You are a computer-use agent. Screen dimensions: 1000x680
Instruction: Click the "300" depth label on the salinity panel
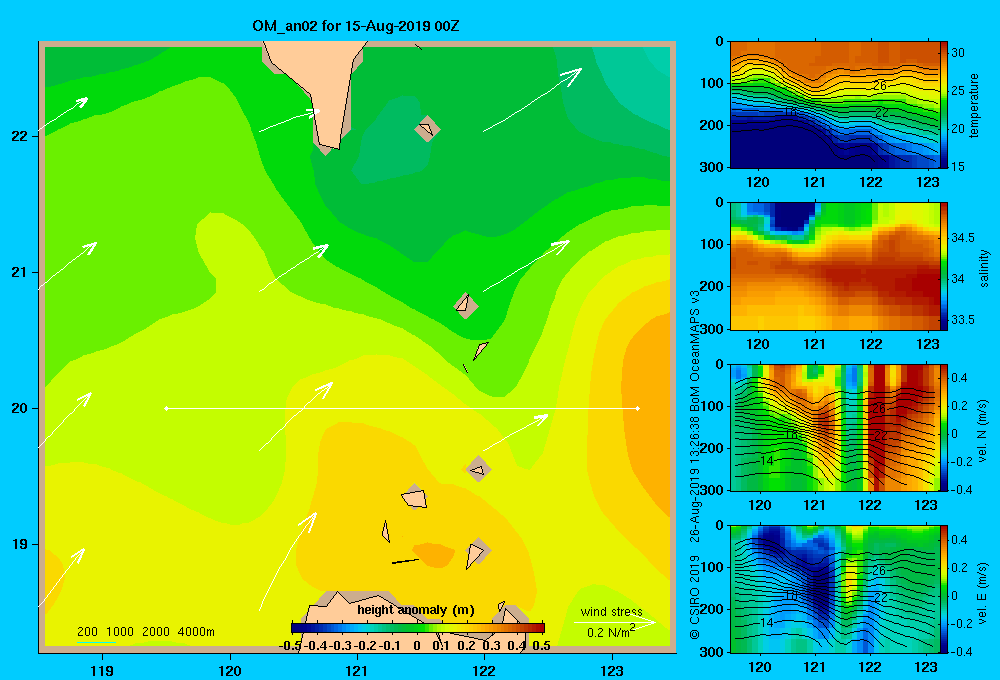click(712, 329)
